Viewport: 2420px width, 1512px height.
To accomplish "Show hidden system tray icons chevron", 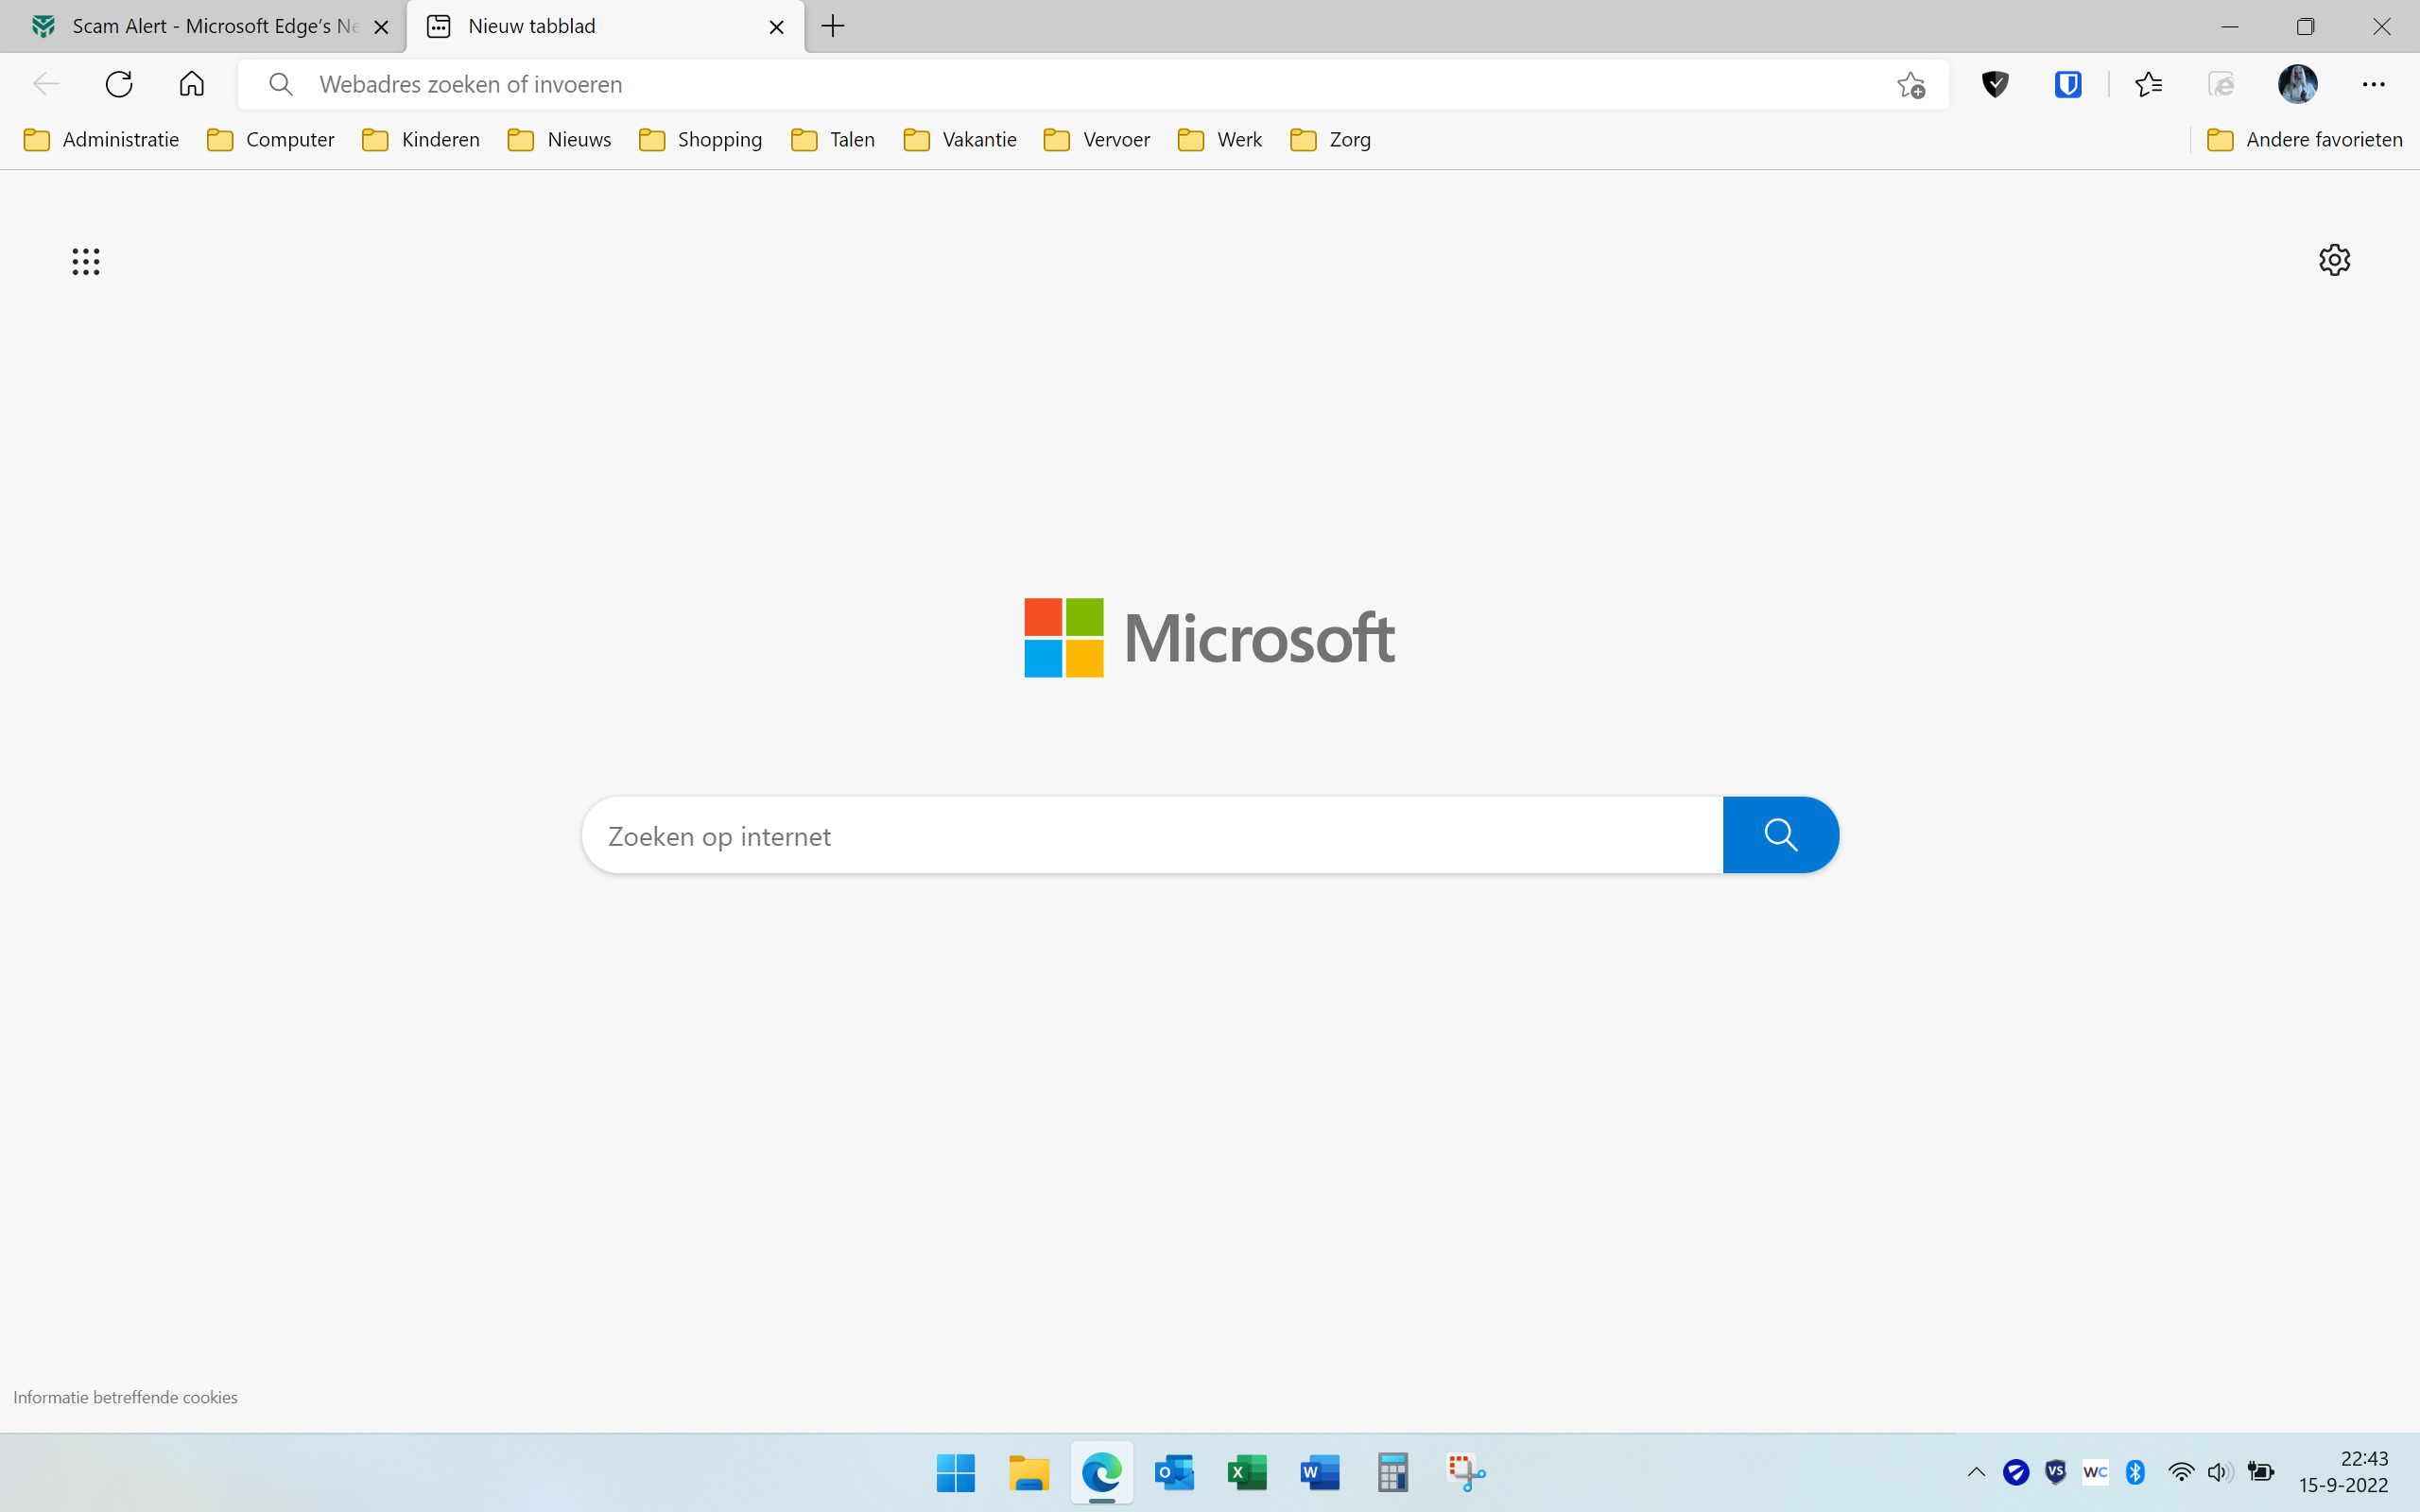I will coord(1976,1472).
